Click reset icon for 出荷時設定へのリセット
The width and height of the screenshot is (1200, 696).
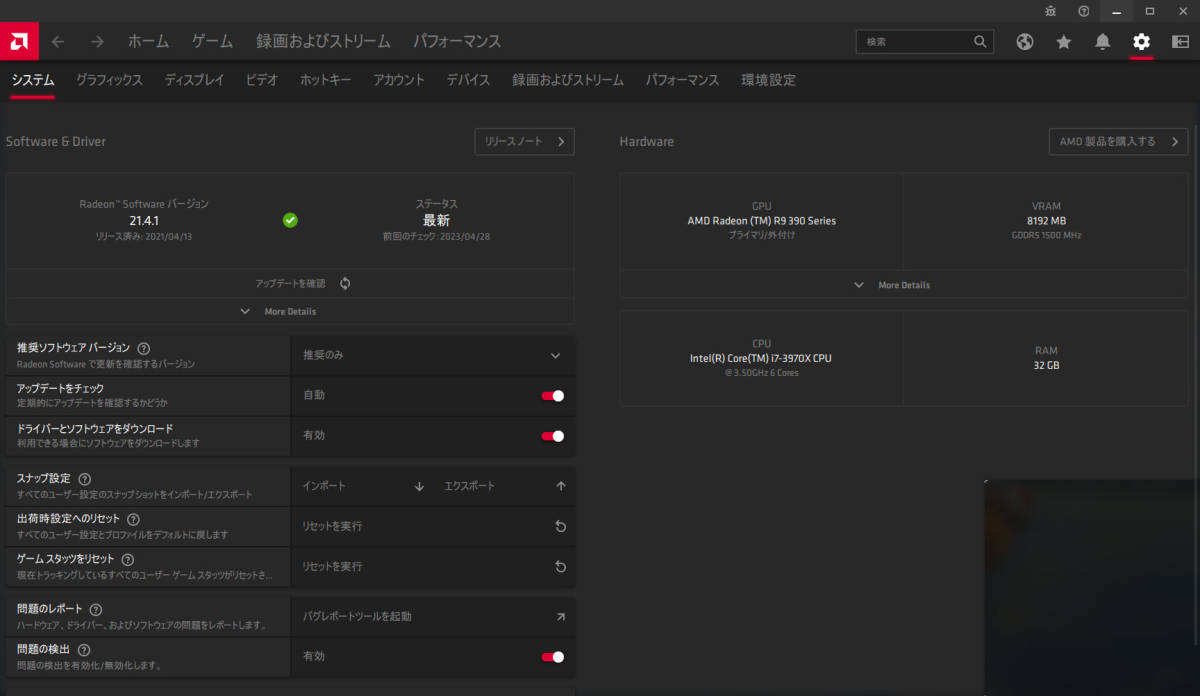point(561,526)
